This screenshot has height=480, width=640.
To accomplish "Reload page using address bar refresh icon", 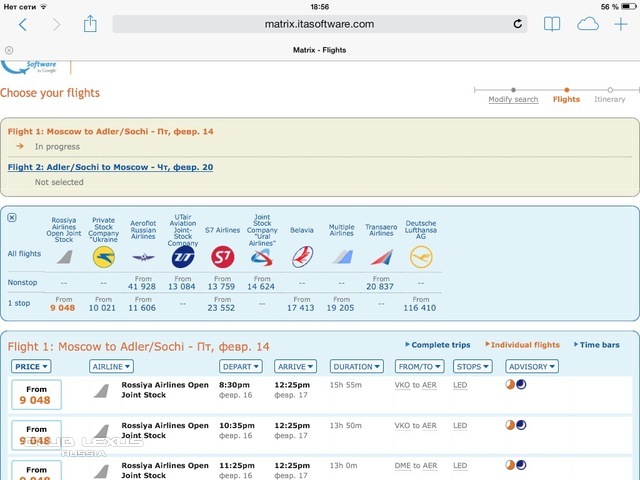I will click(x=518, y=24).
